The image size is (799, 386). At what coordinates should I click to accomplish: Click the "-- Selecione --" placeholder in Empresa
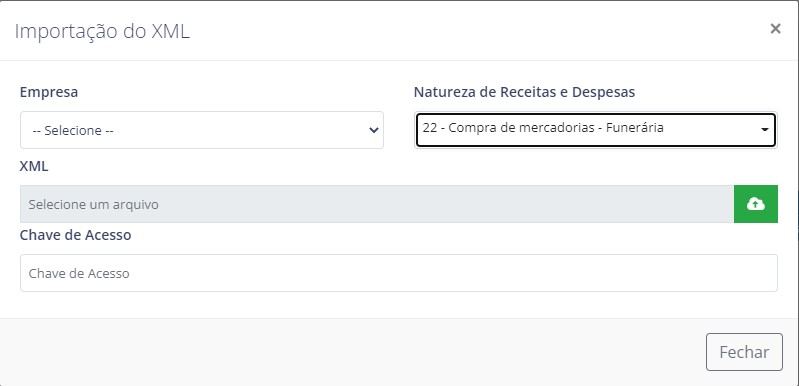[73, 130]
